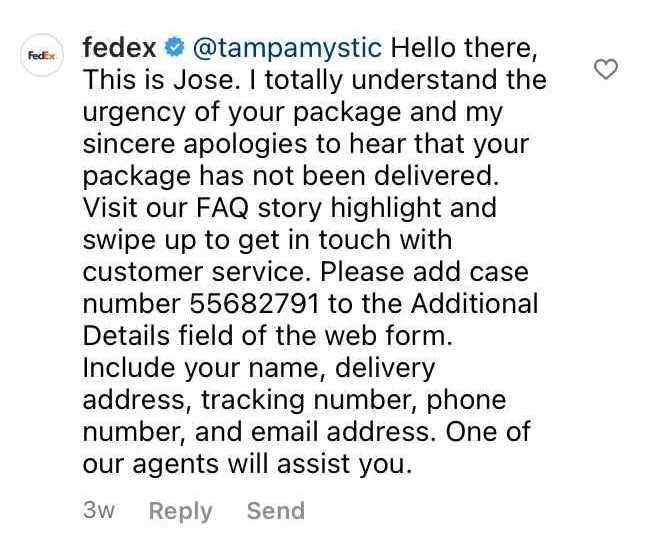This screenshot has height=548, width=661.
Task: Click the phrase 'FAQ story highlight'
Action: pos(319,208)
